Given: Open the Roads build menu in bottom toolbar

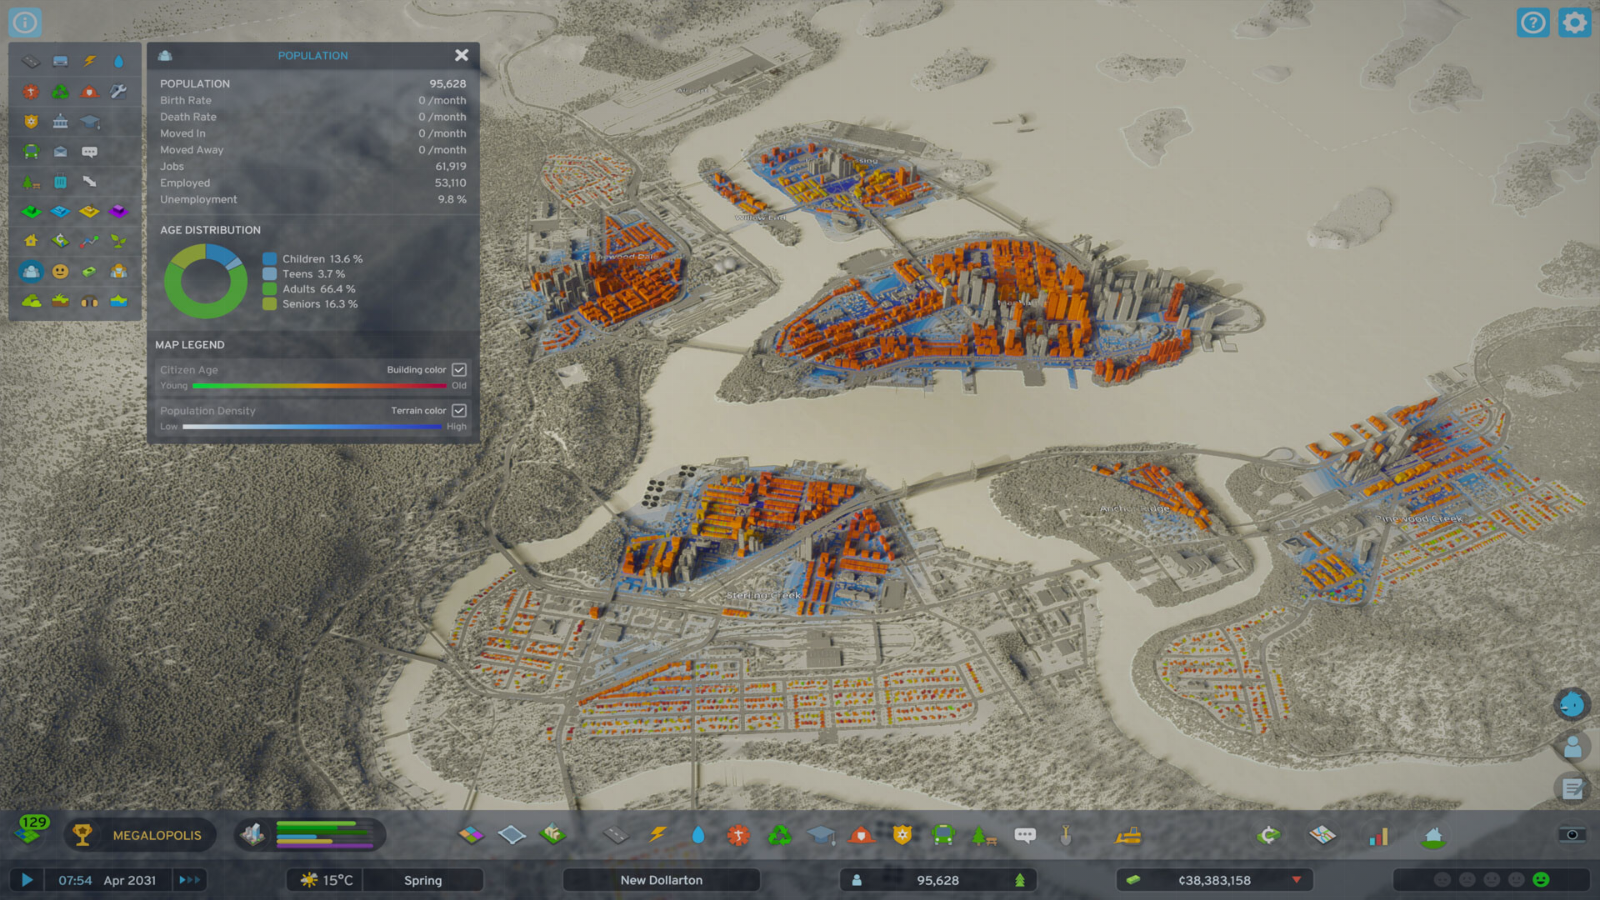Looking at the screenshot, I should 616,835.
